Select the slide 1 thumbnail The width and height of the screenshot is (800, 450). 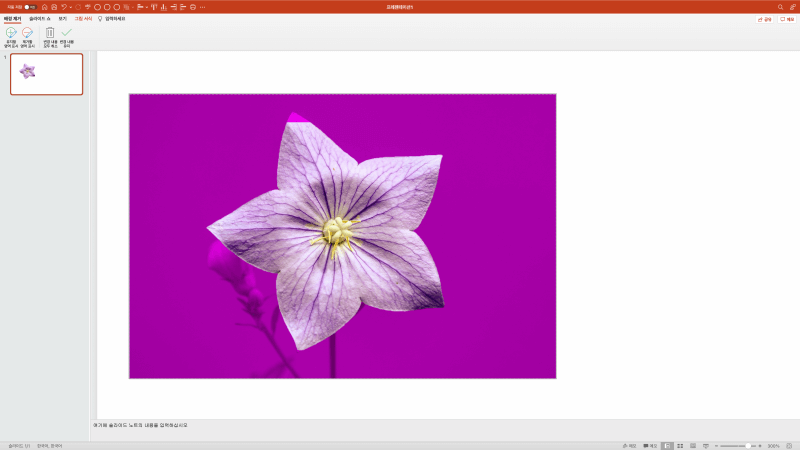click(x=46, y=74)
